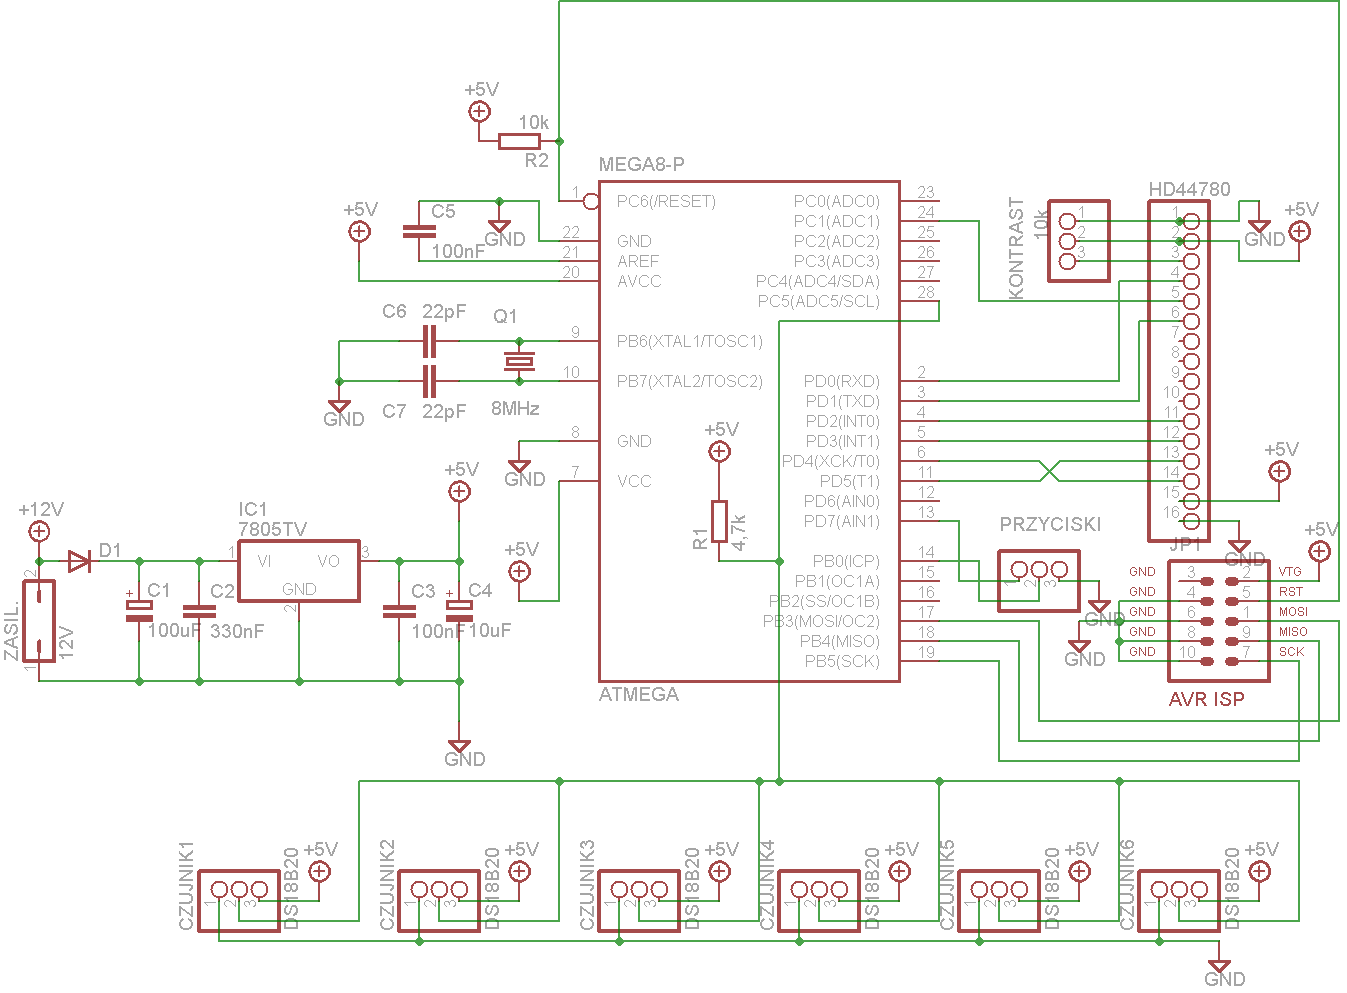Click the +12V supply symbol
Image resolution: width=1347 pixels, height=993 pixels.
tap(39, 531)
